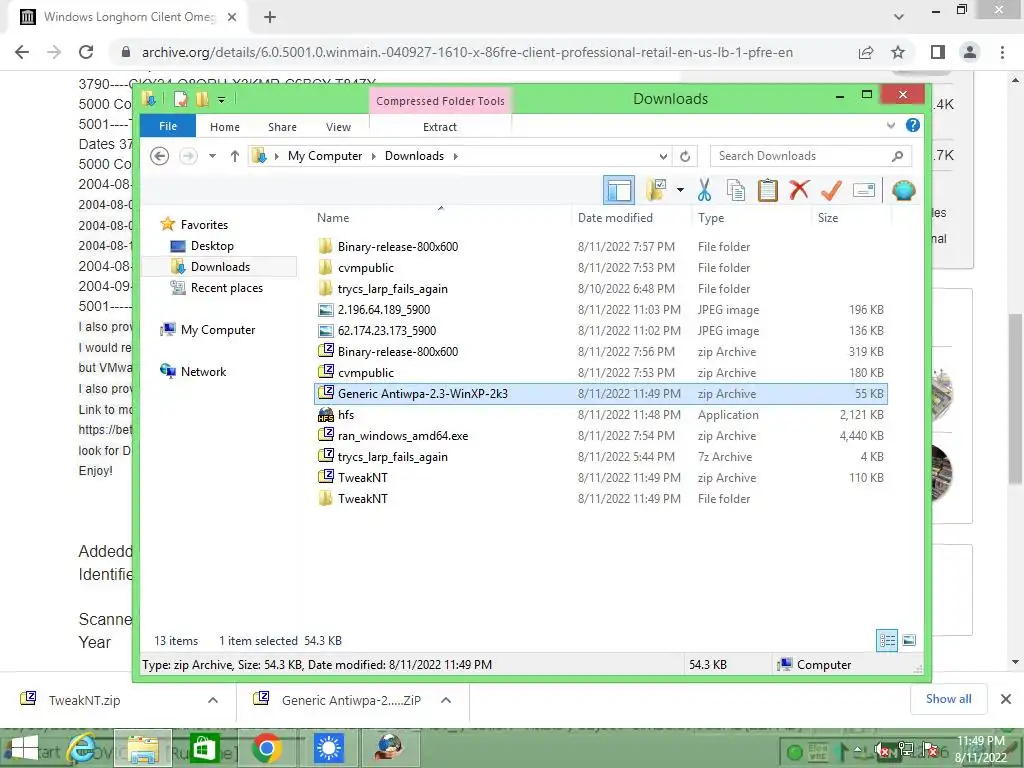Select the cvmpublic zip Archive file
The image size is (1024, 768).
click(x=601, y=373)
